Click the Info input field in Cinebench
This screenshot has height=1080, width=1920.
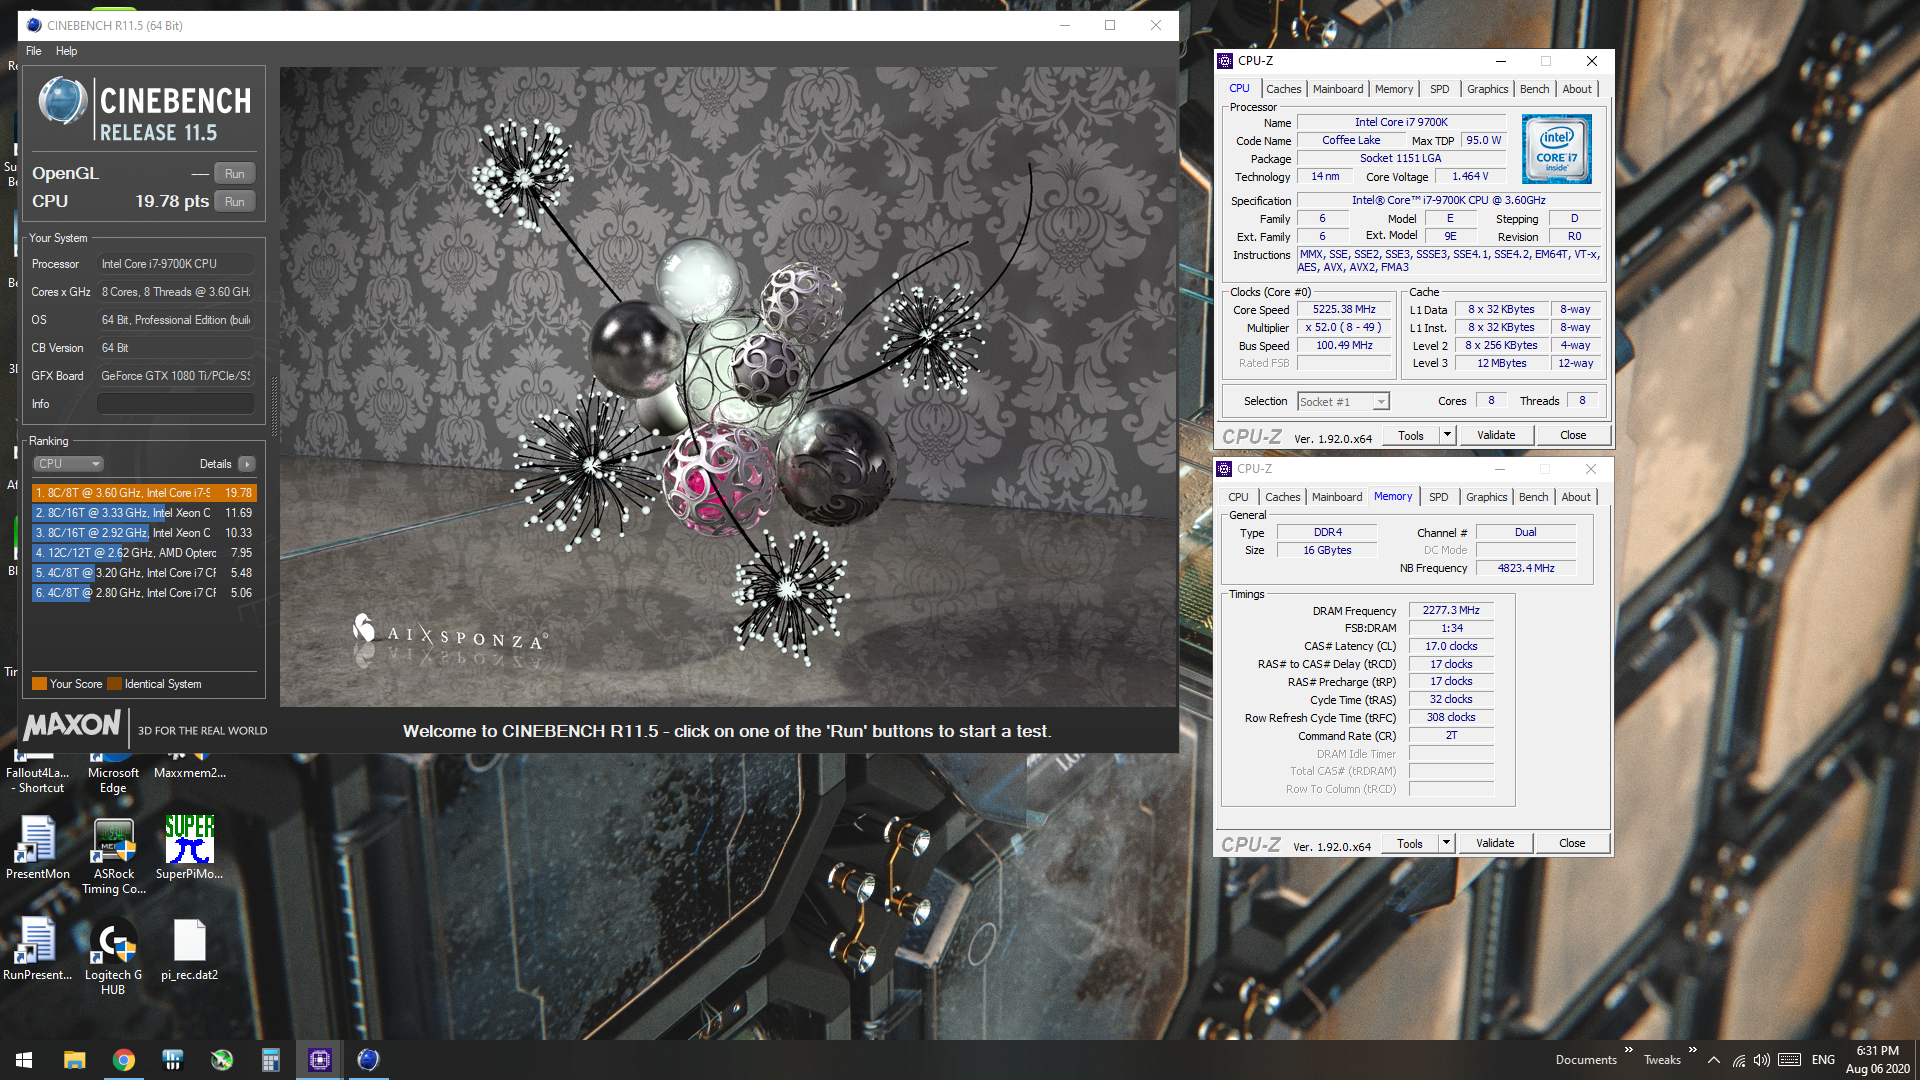176,404
